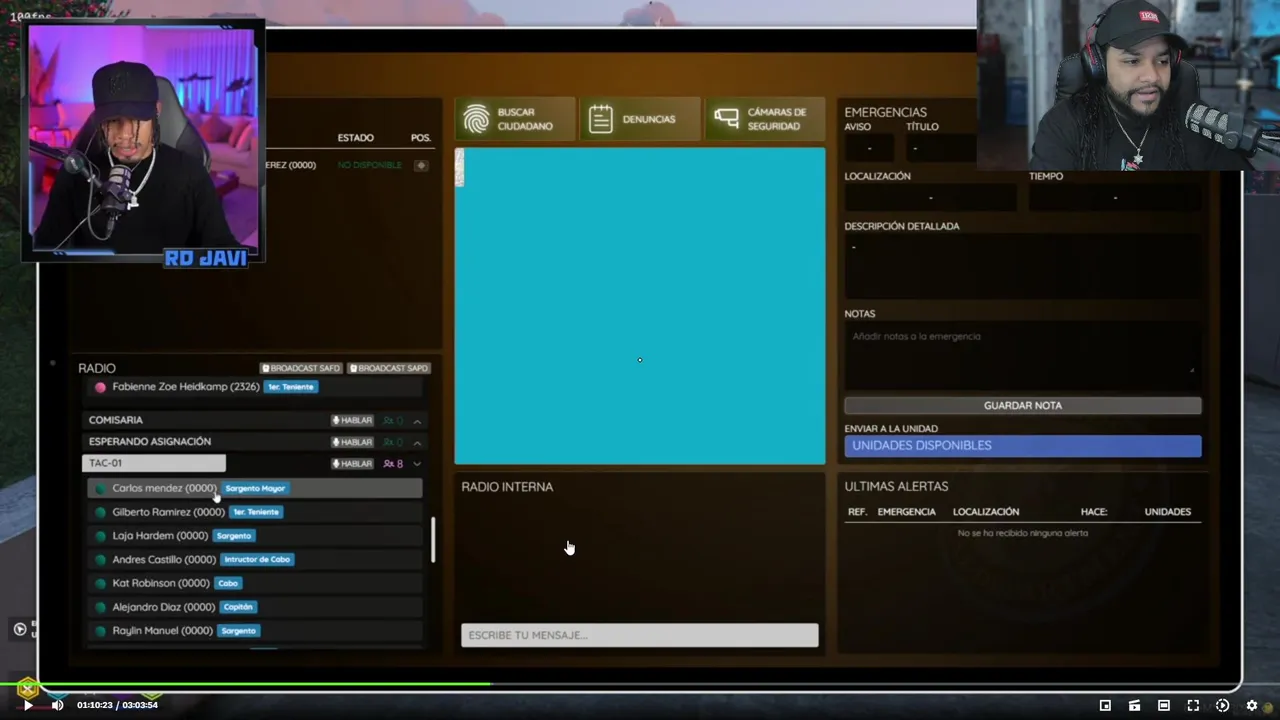Focus the Escribe tu mensaje input
Screen dimensions: 1280x720
[640, 635]
